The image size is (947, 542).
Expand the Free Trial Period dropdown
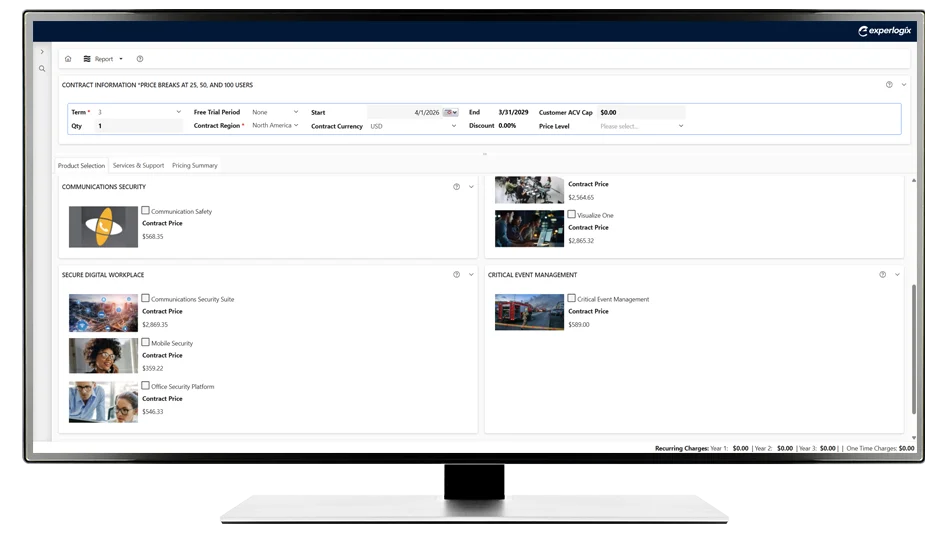(x=275, y=112)
